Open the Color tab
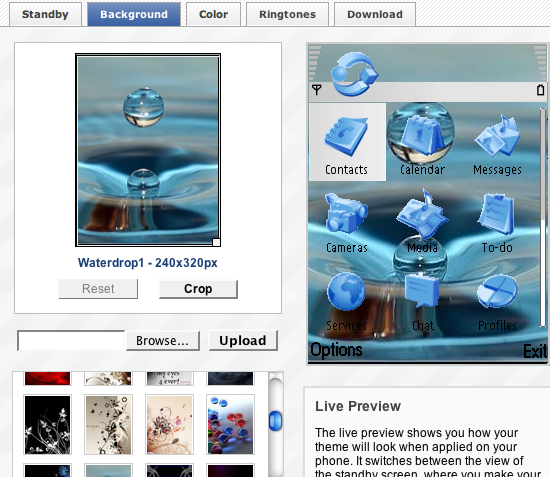This screenshot has height=477, width=550. coord(213,14)
